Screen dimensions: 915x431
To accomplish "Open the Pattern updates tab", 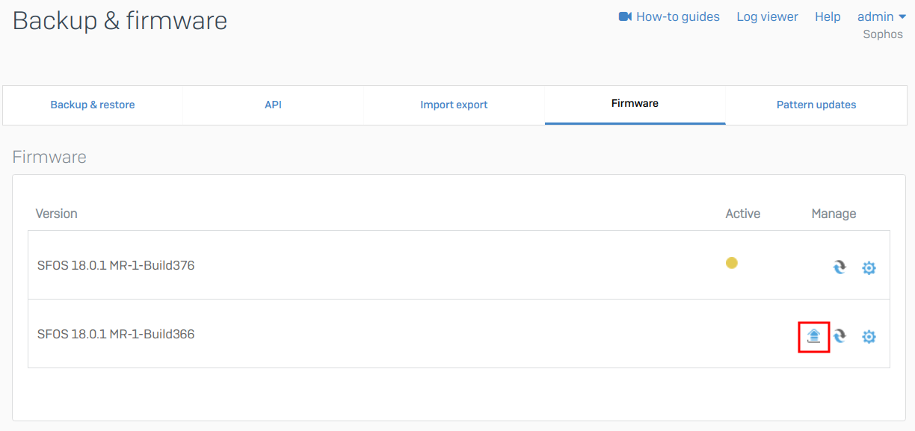I will tap(816, 105).
